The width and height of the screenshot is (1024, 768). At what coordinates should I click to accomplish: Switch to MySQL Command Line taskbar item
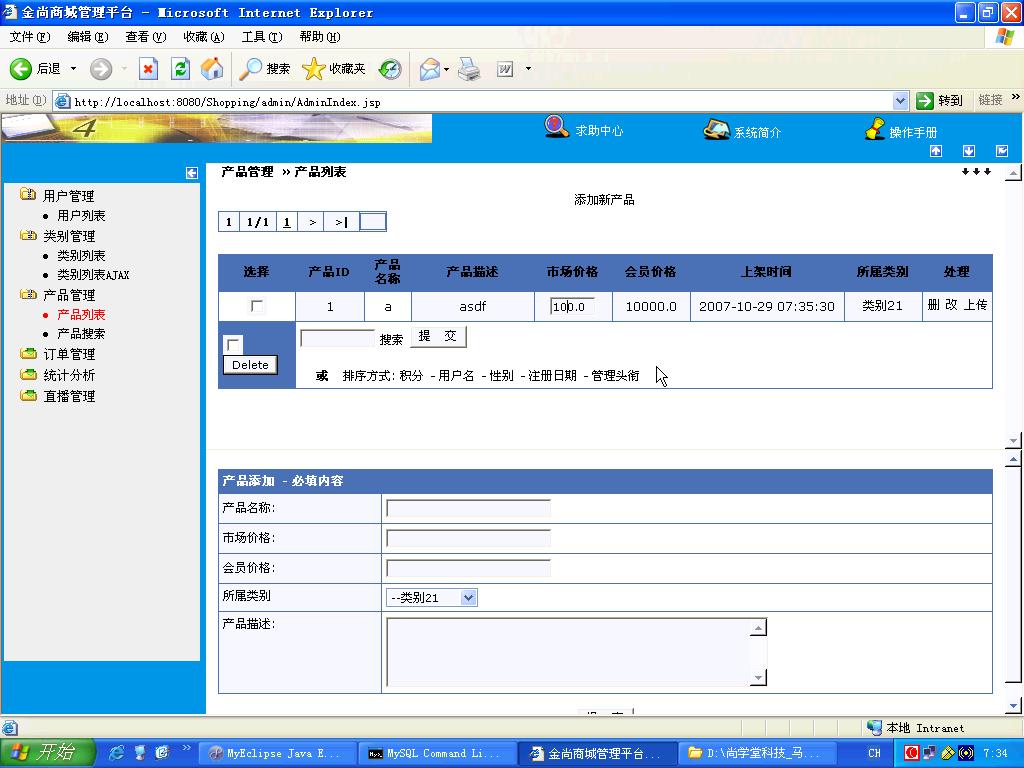coord(438,753)
